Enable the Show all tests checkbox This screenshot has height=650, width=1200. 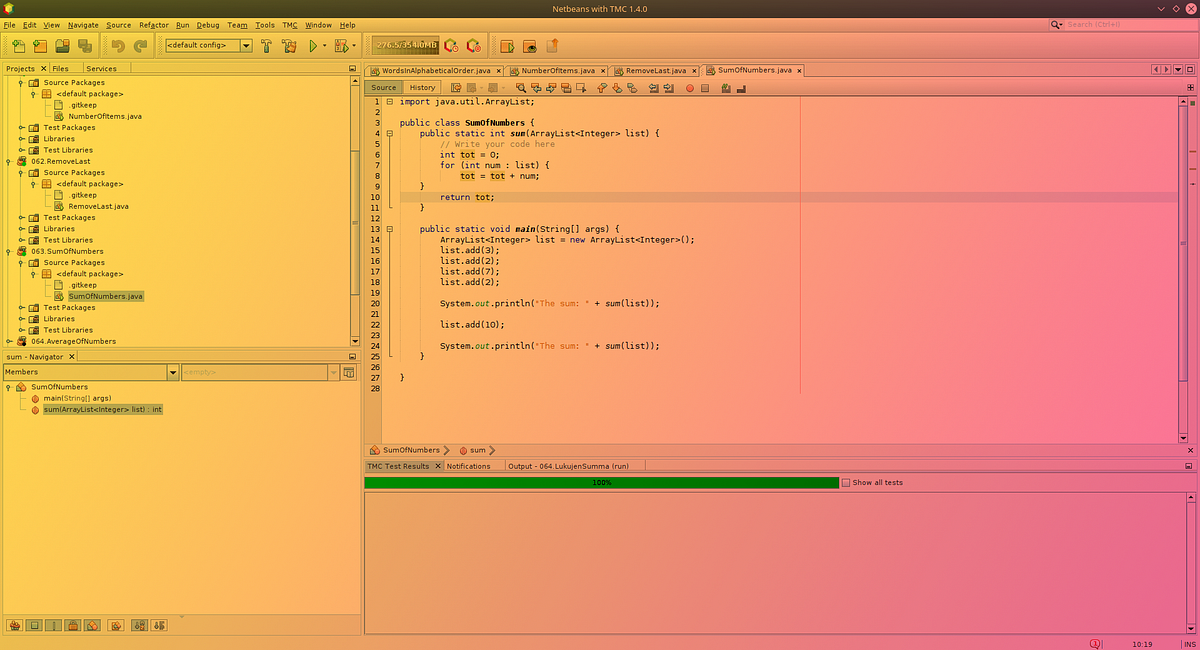click(x=846, y=483)
